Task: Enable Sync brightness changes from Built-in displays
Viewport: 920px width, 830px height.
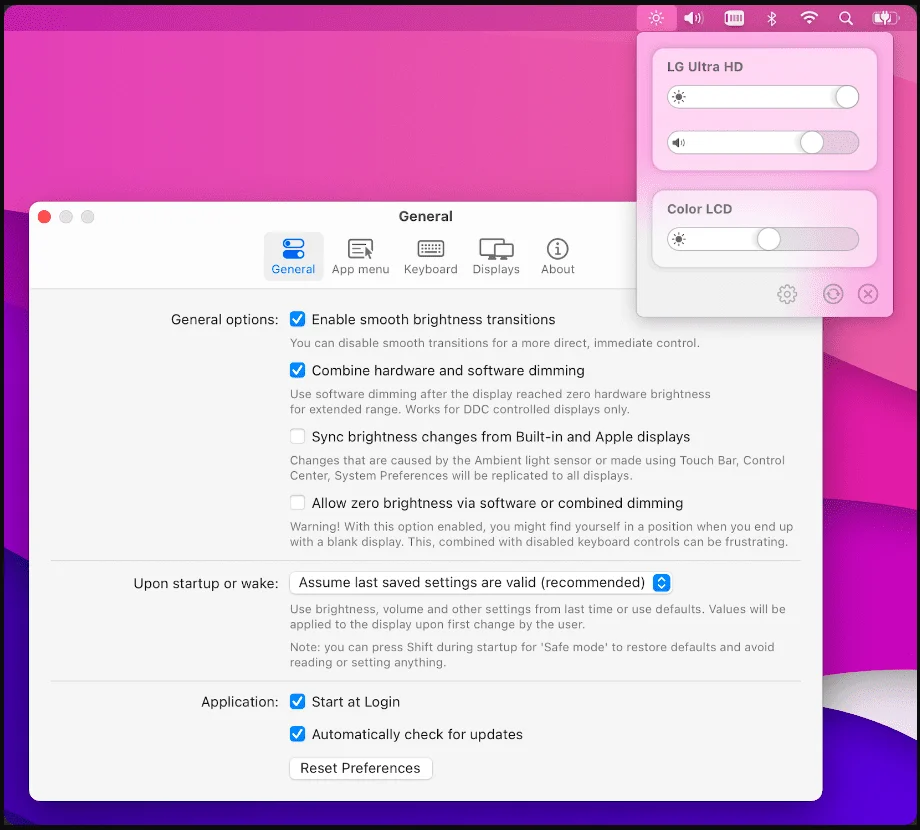Action: (297, 436)
